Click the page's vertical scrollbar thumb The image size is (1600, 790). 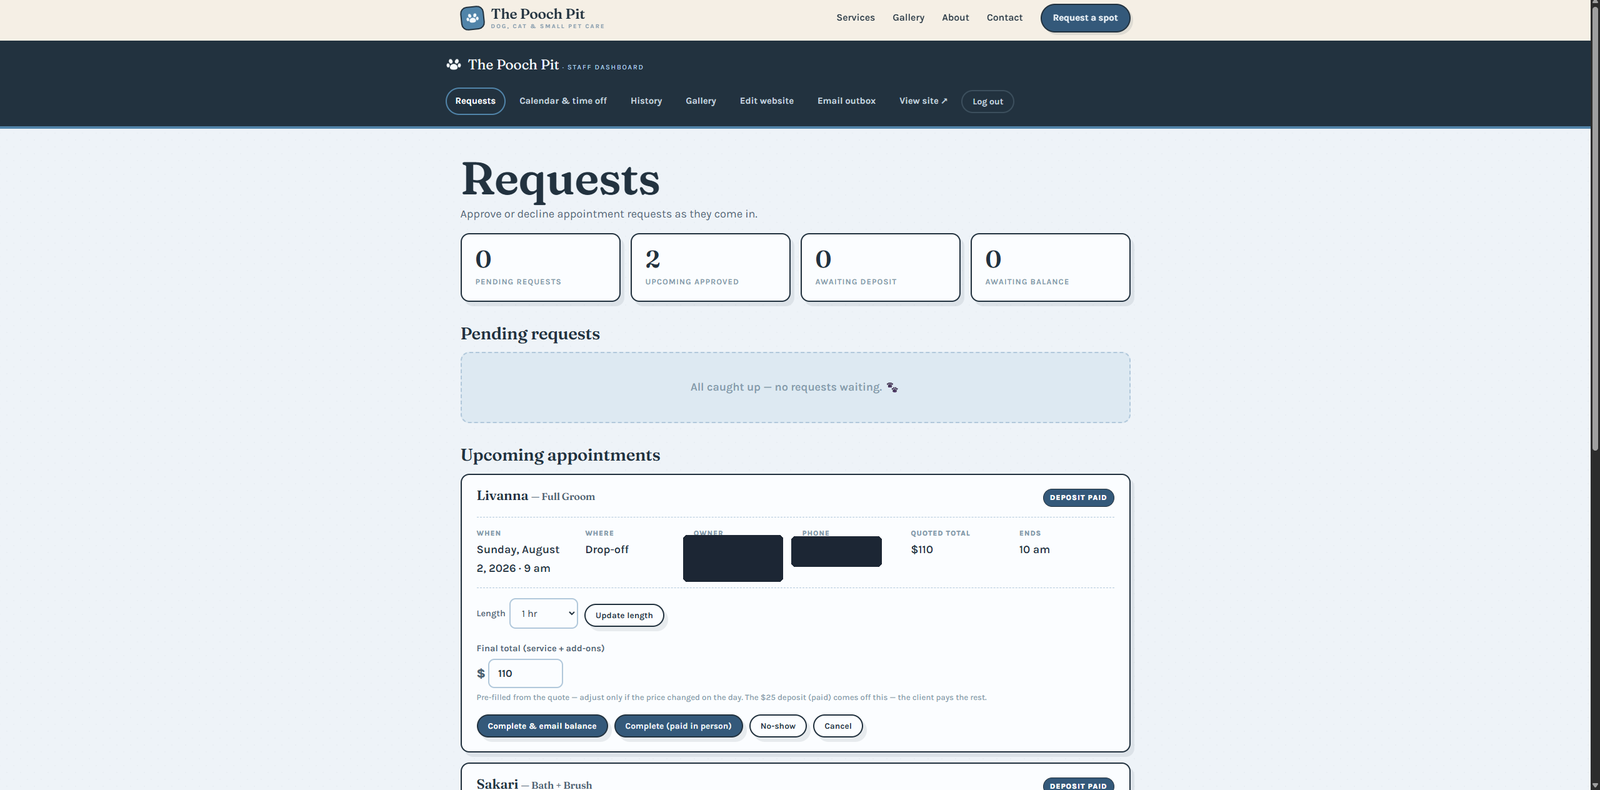click(1595, 230)
